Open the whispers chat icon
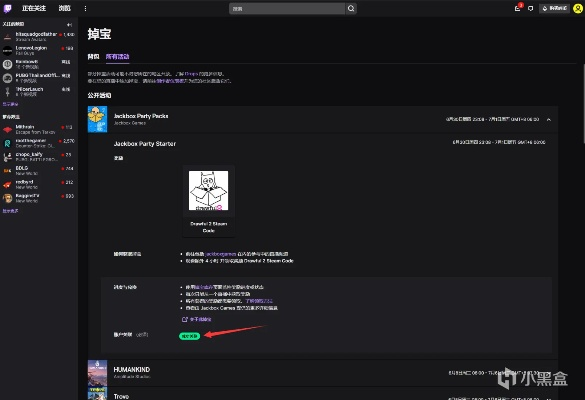This screenshot has width=585, height=400. pyautogui.click(x=531, y=8)
